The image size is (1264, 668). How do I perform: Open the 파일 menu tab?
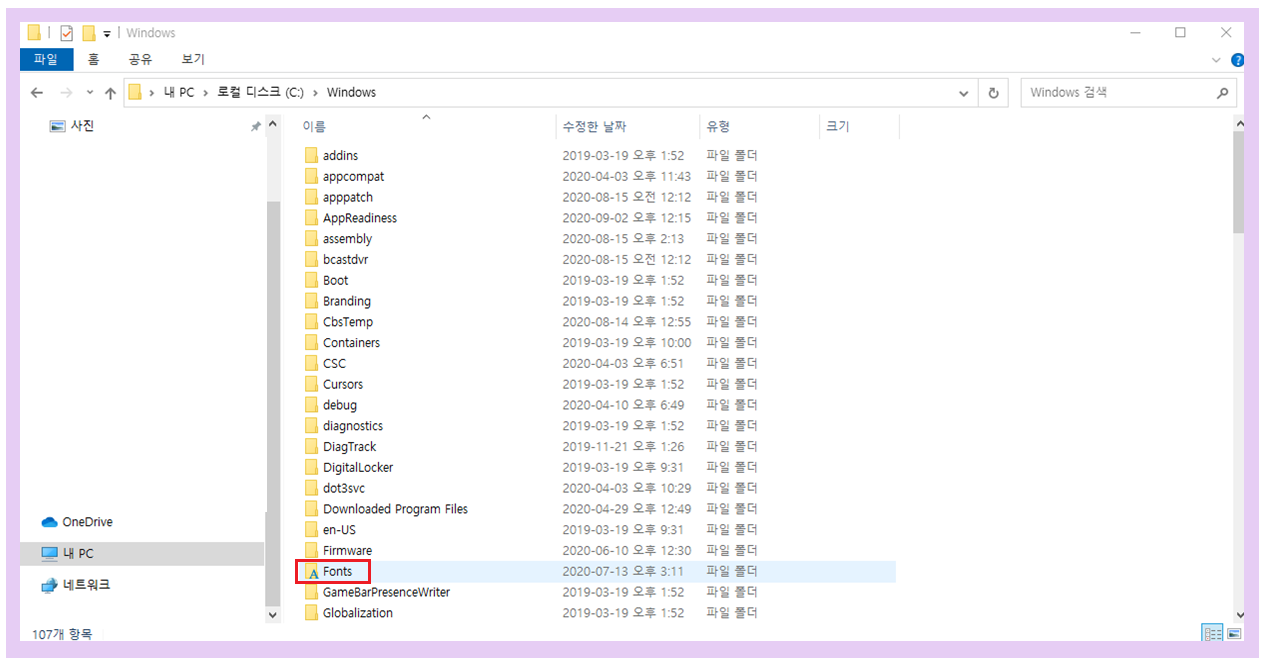(x=46, y=60)
